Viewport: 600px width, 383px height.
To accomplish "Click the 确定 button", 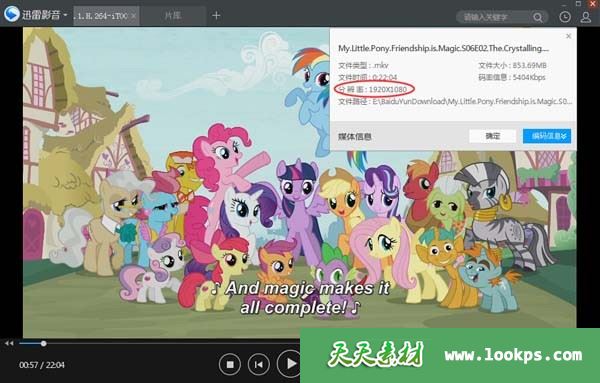I will coord(492,136).
